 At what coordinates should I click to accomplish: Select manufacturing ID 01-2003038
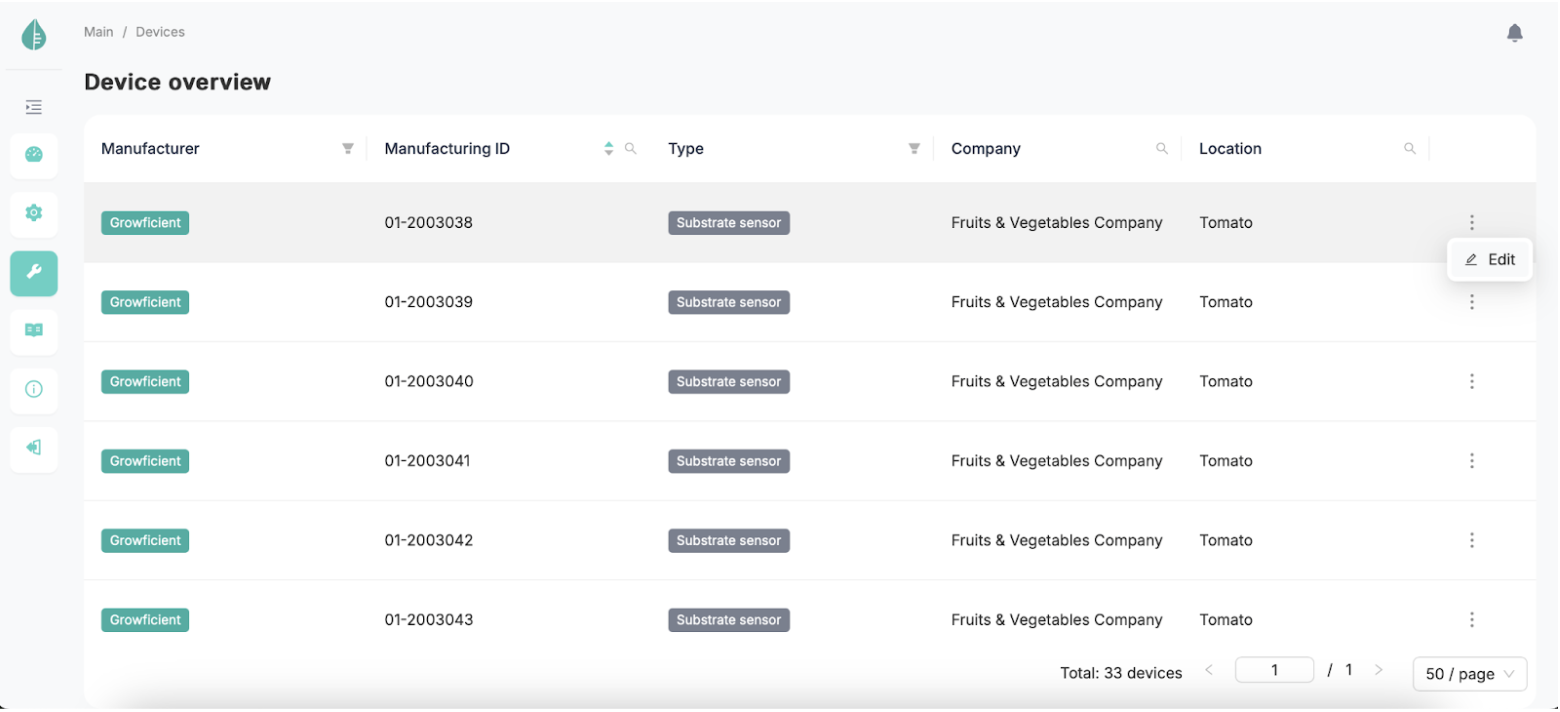[429, 223]
